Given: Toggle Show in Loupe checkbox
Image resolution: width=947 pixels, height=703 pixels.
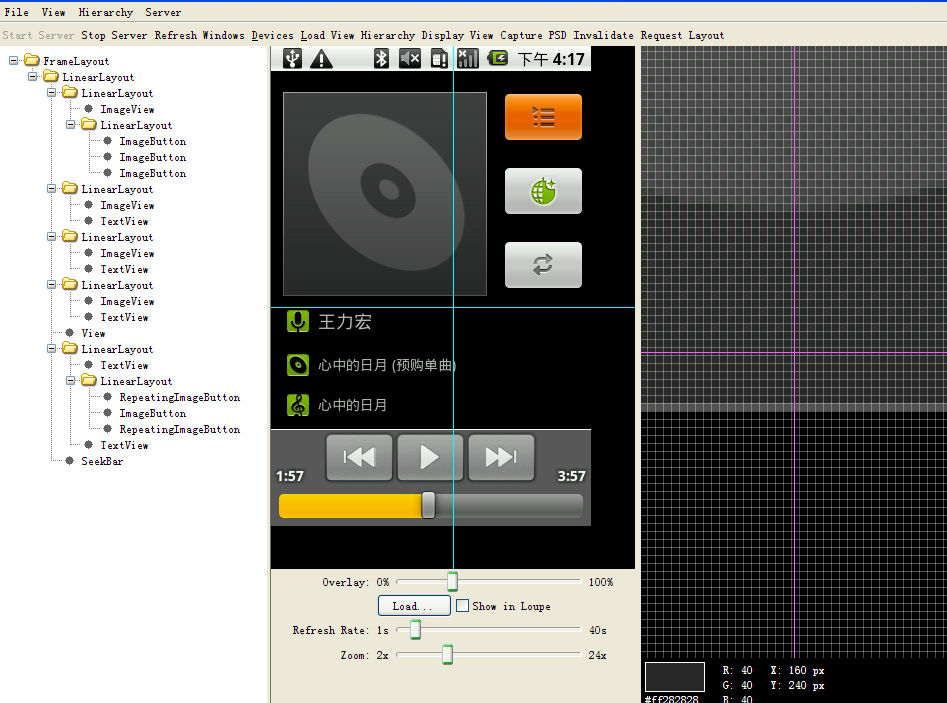Looking at the screenshot, I should [462, 606].
